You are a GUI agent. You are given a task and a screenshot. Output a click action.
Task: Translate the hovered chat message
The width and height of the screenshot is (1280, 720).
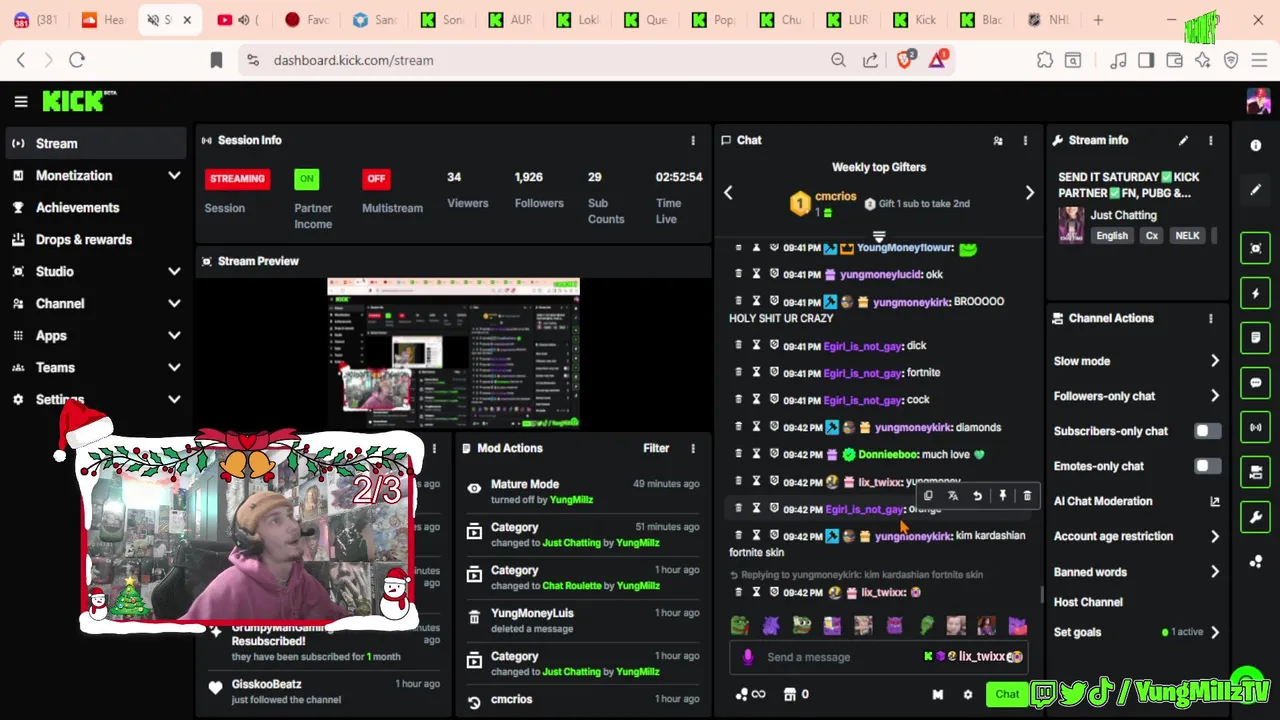tap(953, 496)
